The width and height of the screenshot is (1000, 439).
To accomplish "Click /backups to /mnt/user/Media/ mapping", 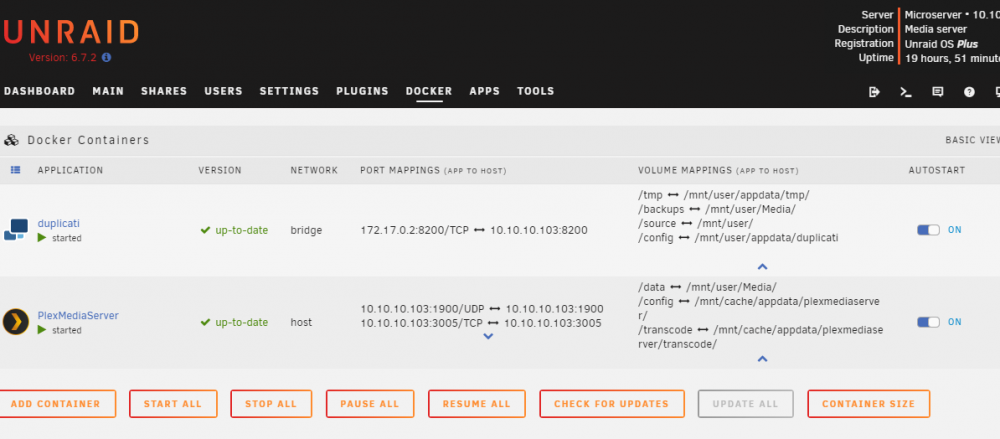I will point(717,209).
